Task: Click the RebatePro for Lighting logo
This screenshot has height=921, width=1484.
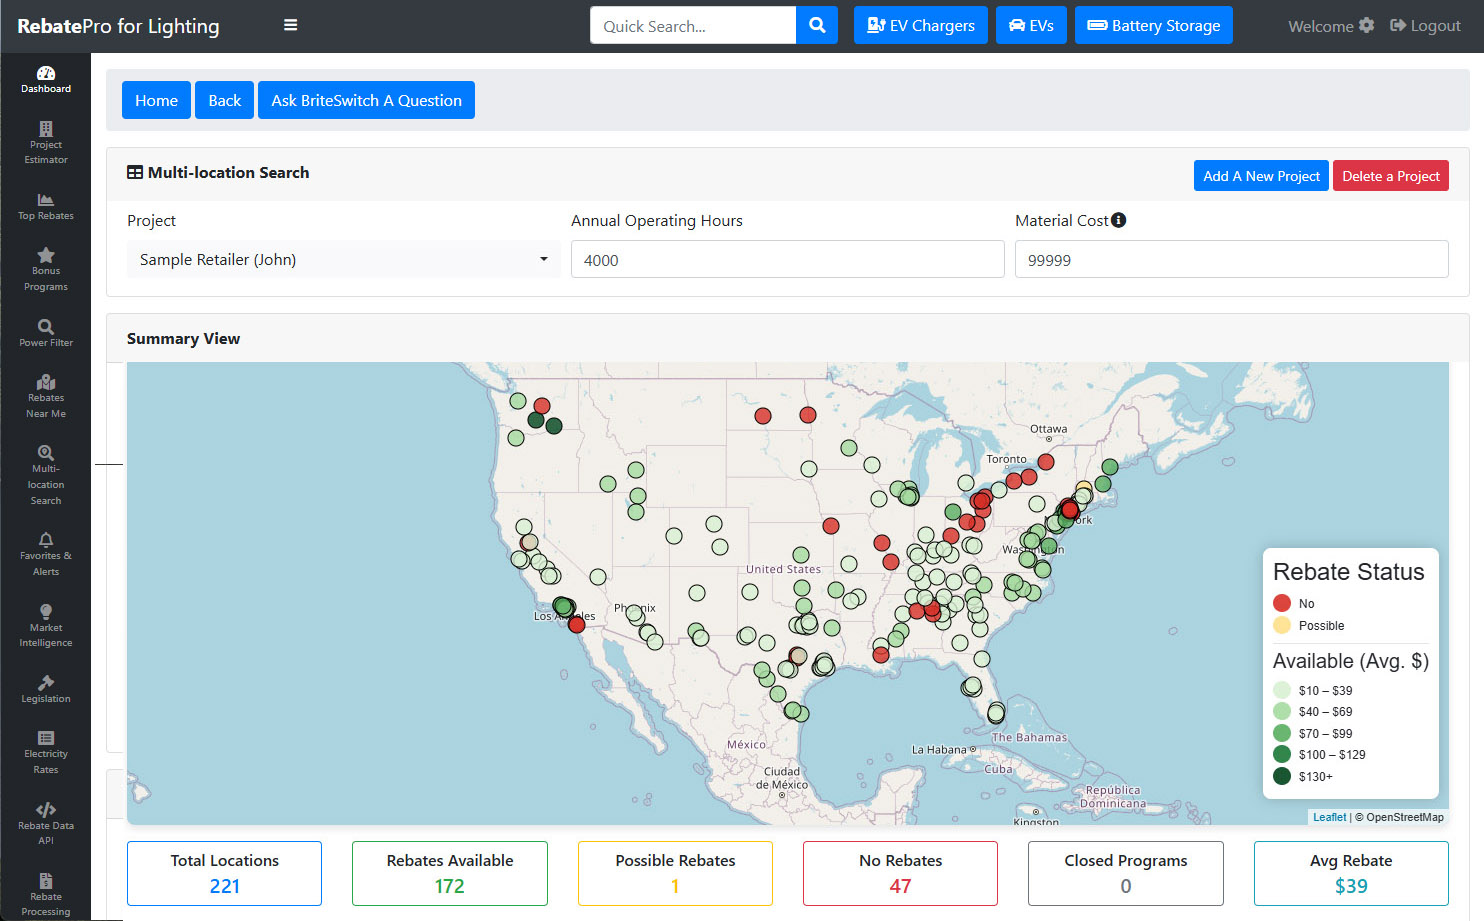Action: coord(118,26)
